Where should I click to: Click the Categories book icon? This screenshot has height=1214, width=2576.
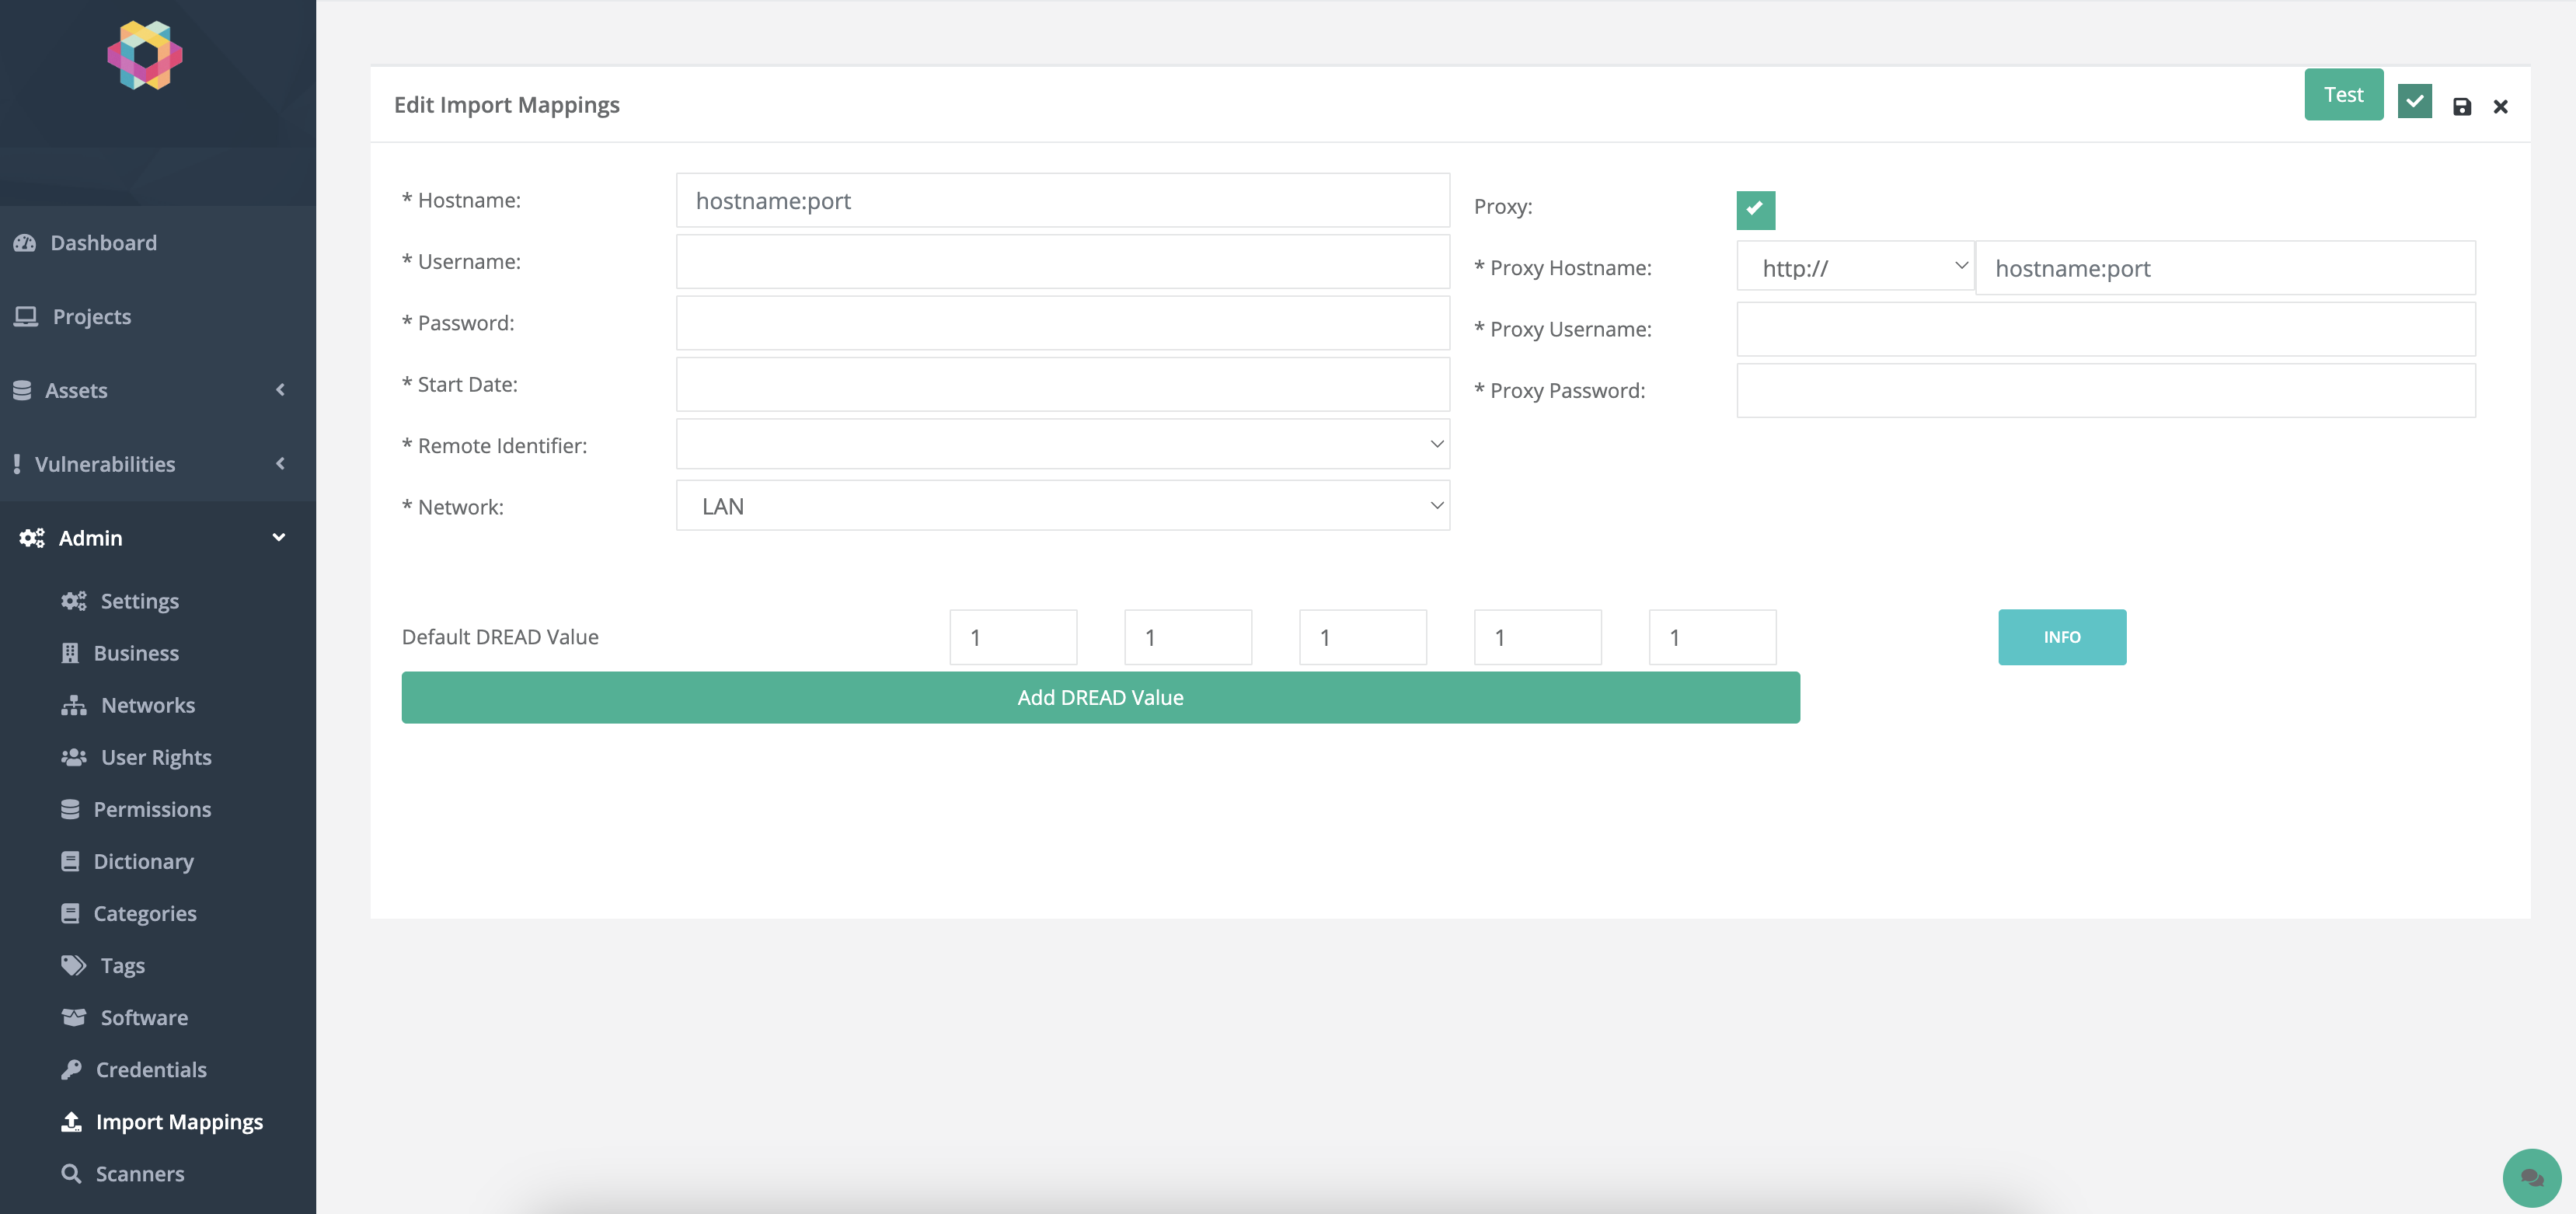pos(70,913)
